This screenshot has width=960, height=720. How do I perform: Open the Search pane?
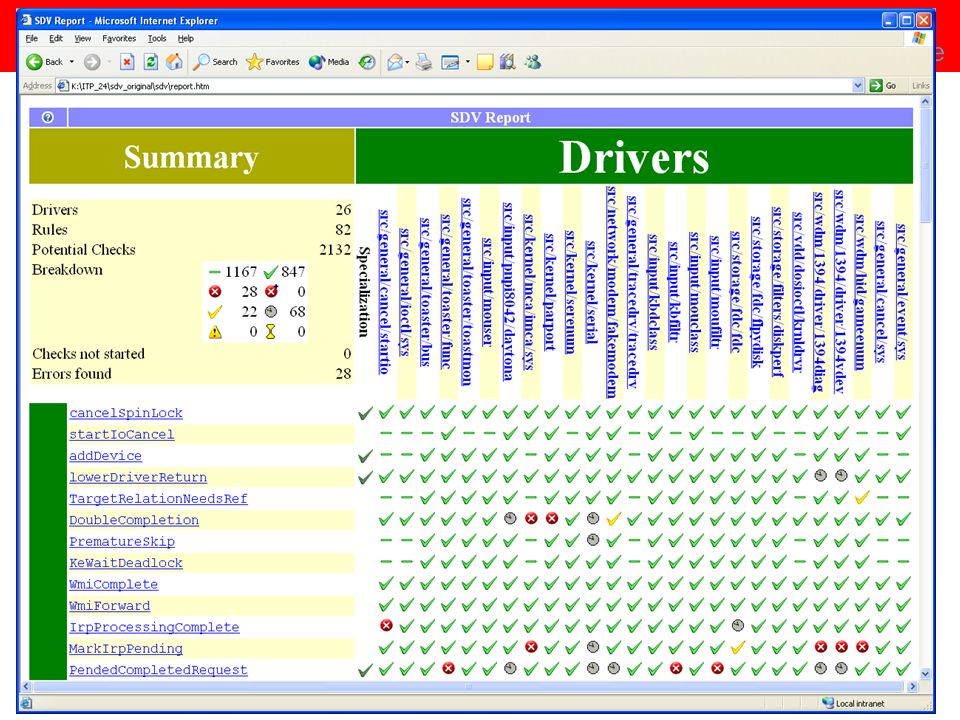click(x=216, y=62)
